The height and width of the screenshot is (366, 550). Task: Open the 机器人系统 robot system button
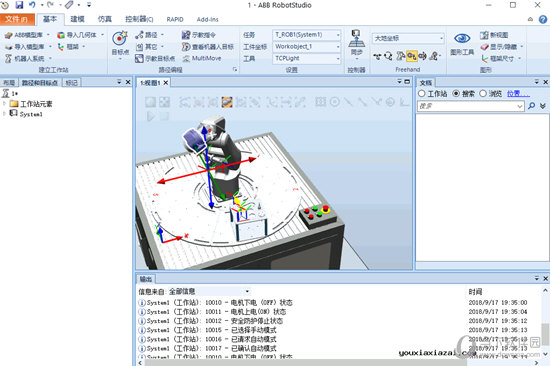click(x=28, y=58)
